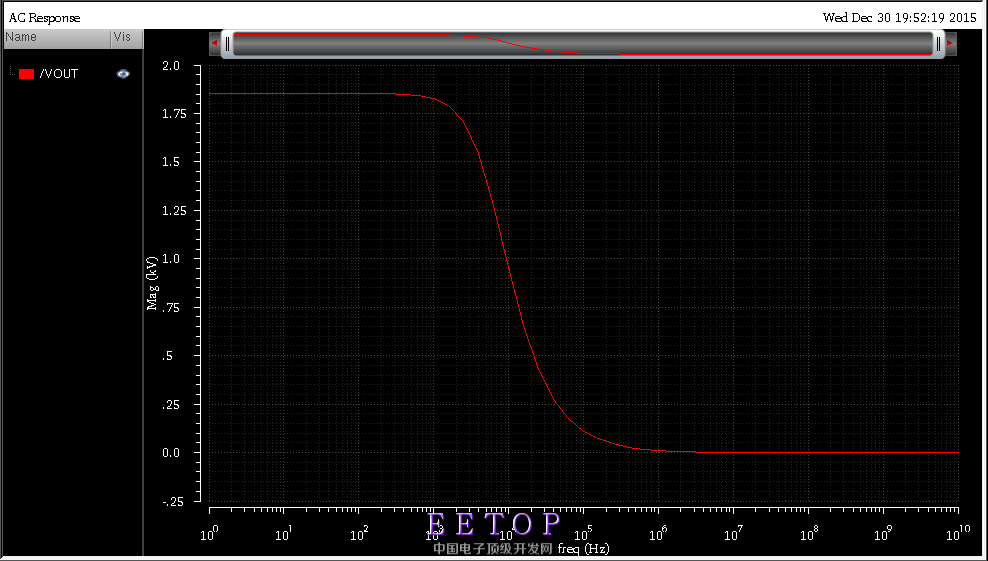
Task: Grab right handle of zoom strip slider
Action: 938,43
